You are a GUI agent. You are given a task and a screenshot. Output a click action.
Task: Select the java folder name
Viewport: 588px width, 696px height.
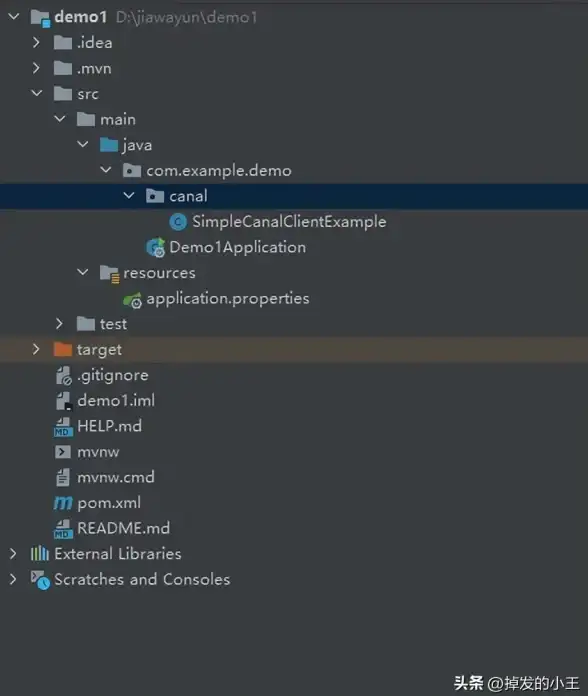pos(138,146)
